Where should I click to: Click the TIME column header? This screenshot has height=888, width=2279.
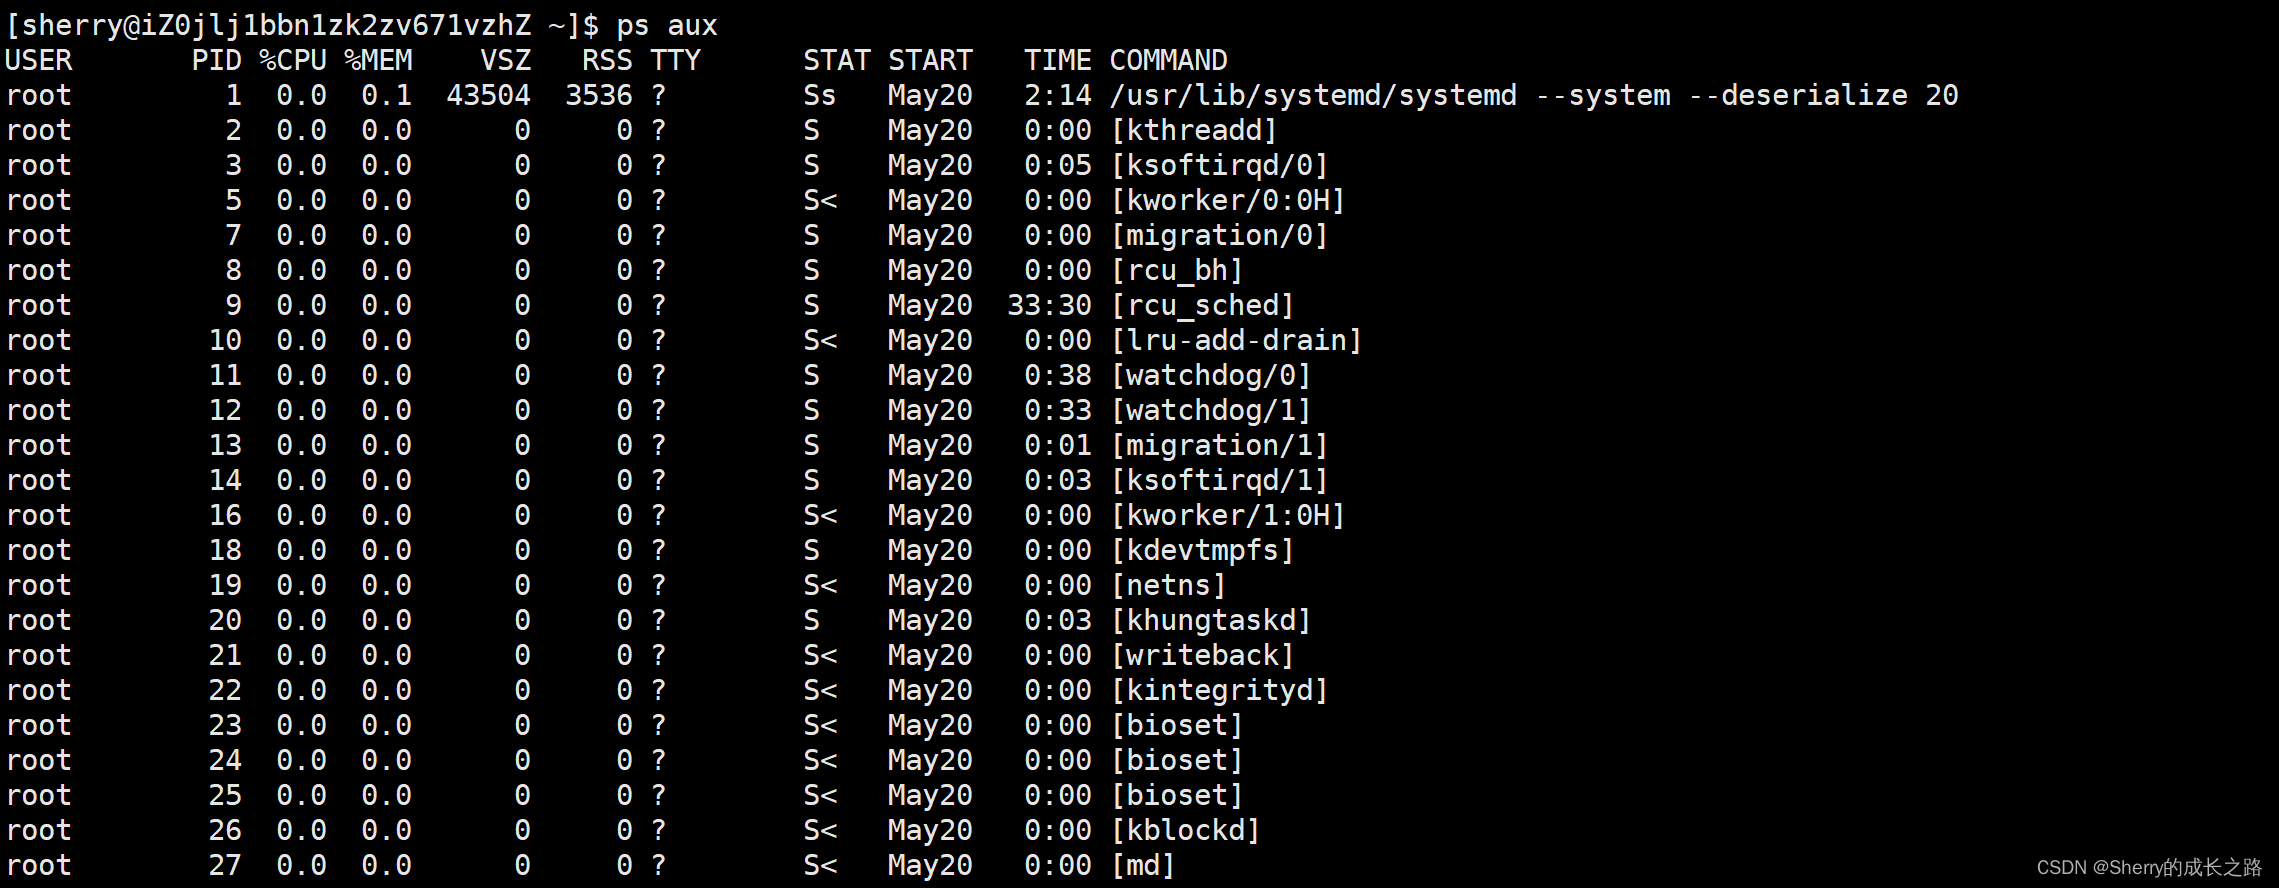tap(1058, 61)
